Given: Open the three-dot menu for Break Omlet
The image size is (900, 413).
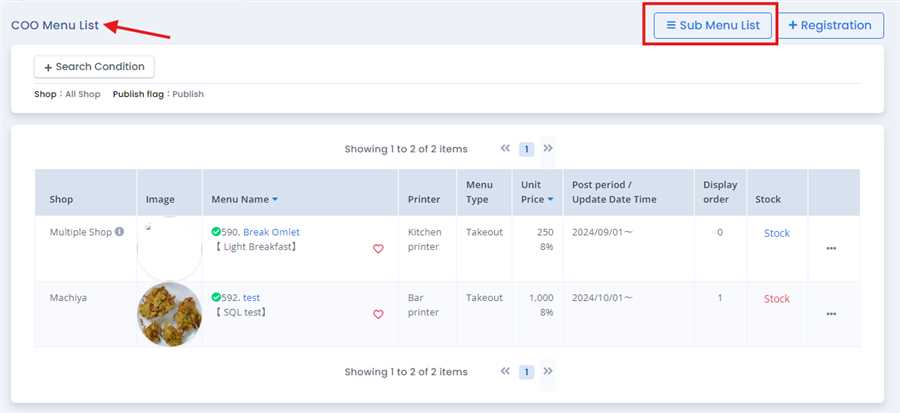Looking at the screenshot, I should point(831,249).
